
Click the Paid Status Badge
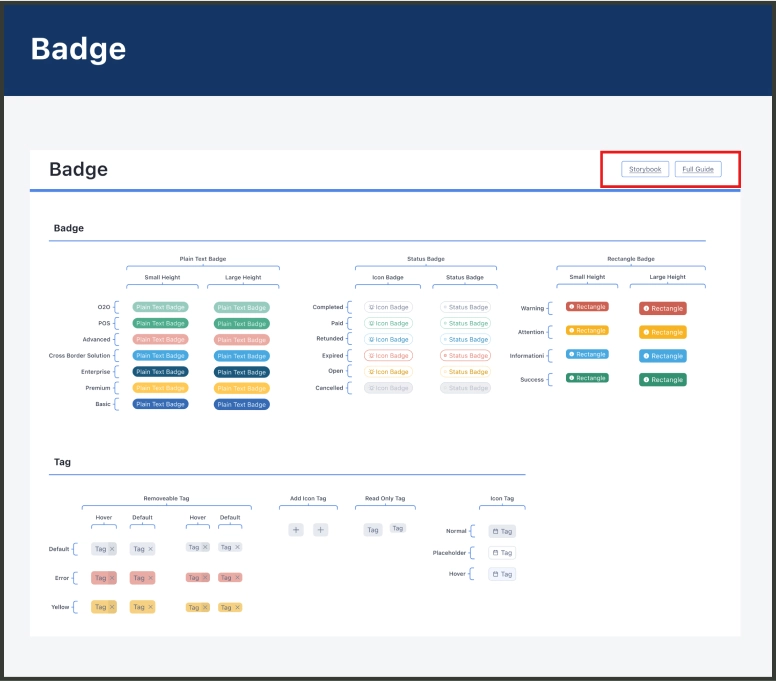[465, 323]
